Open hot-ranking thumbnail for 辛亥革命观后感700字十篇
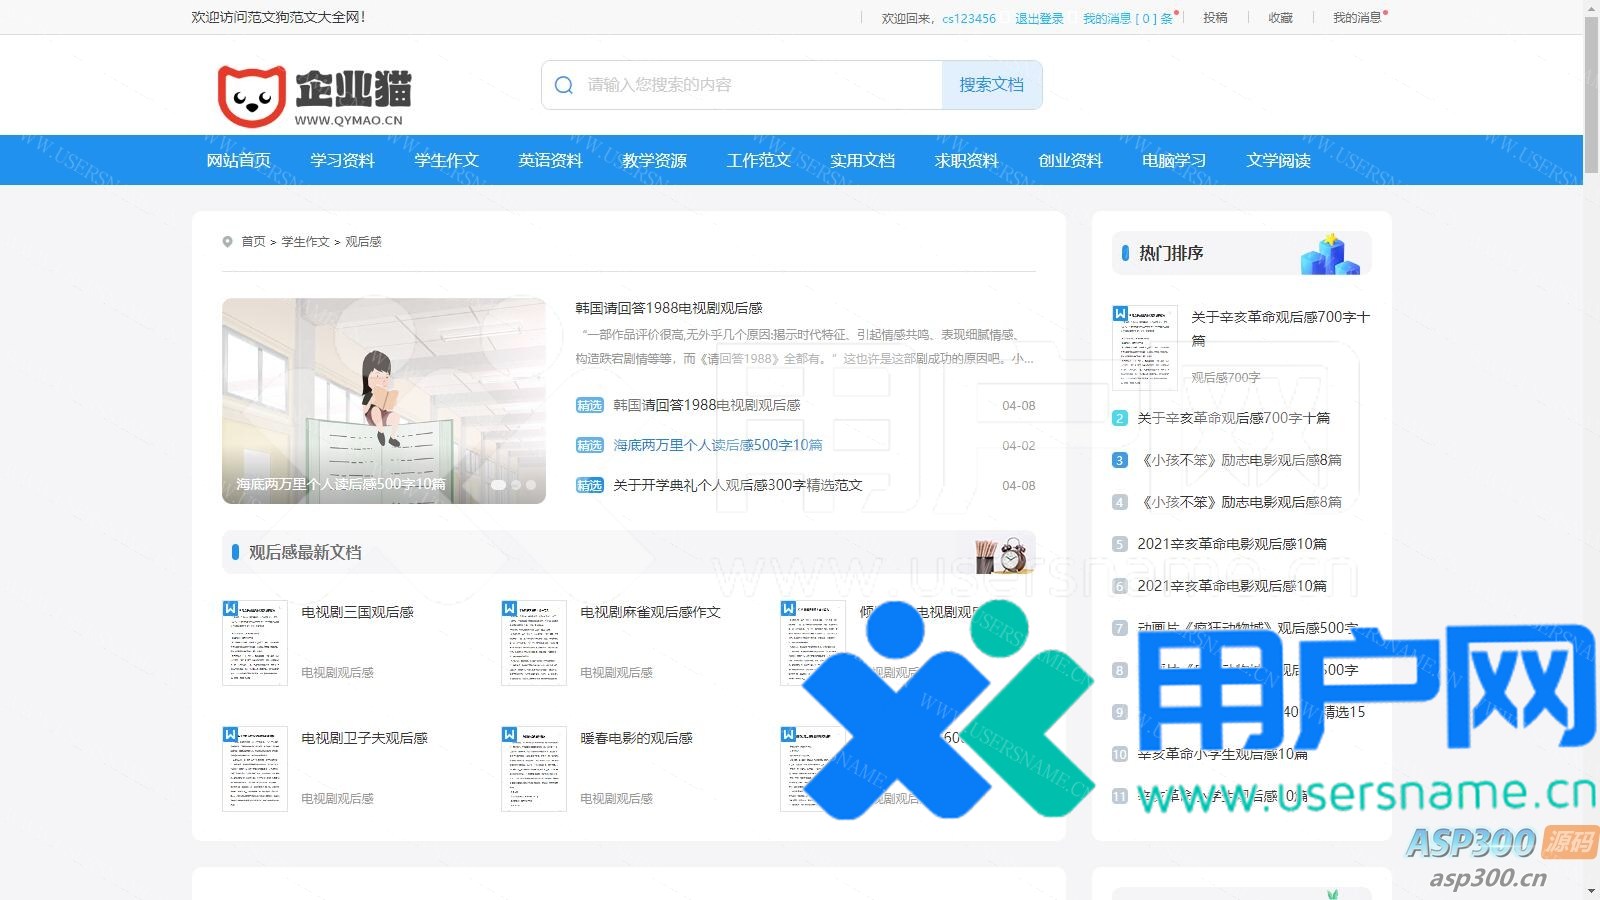This screenshot has height=900, width=1600. click(x=1145, y=347)
